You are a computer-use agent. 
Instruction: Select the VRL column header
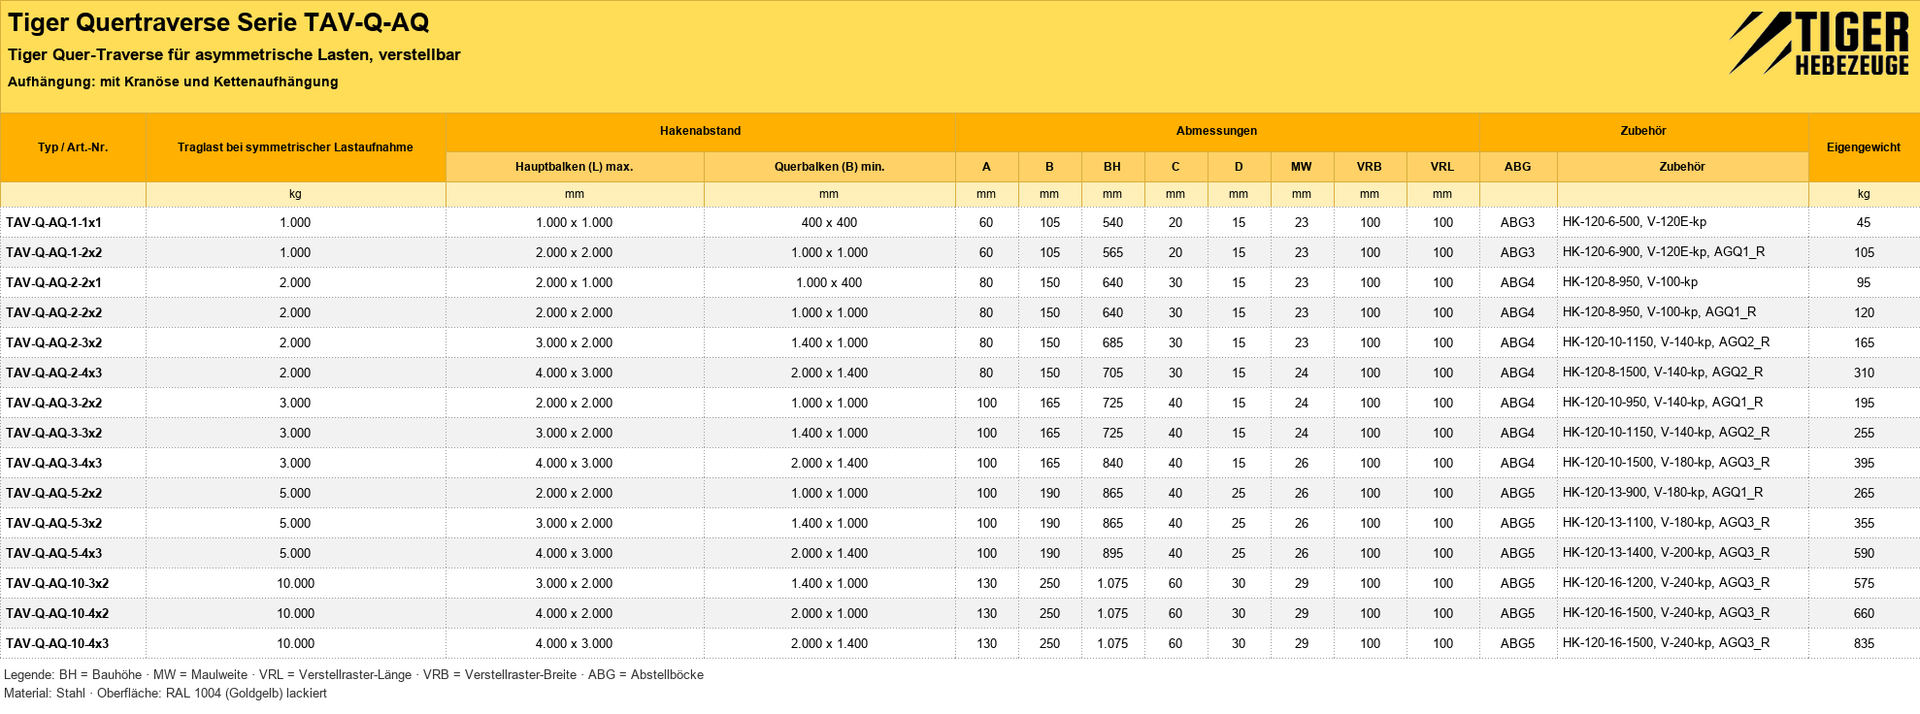pos(1442,167)
